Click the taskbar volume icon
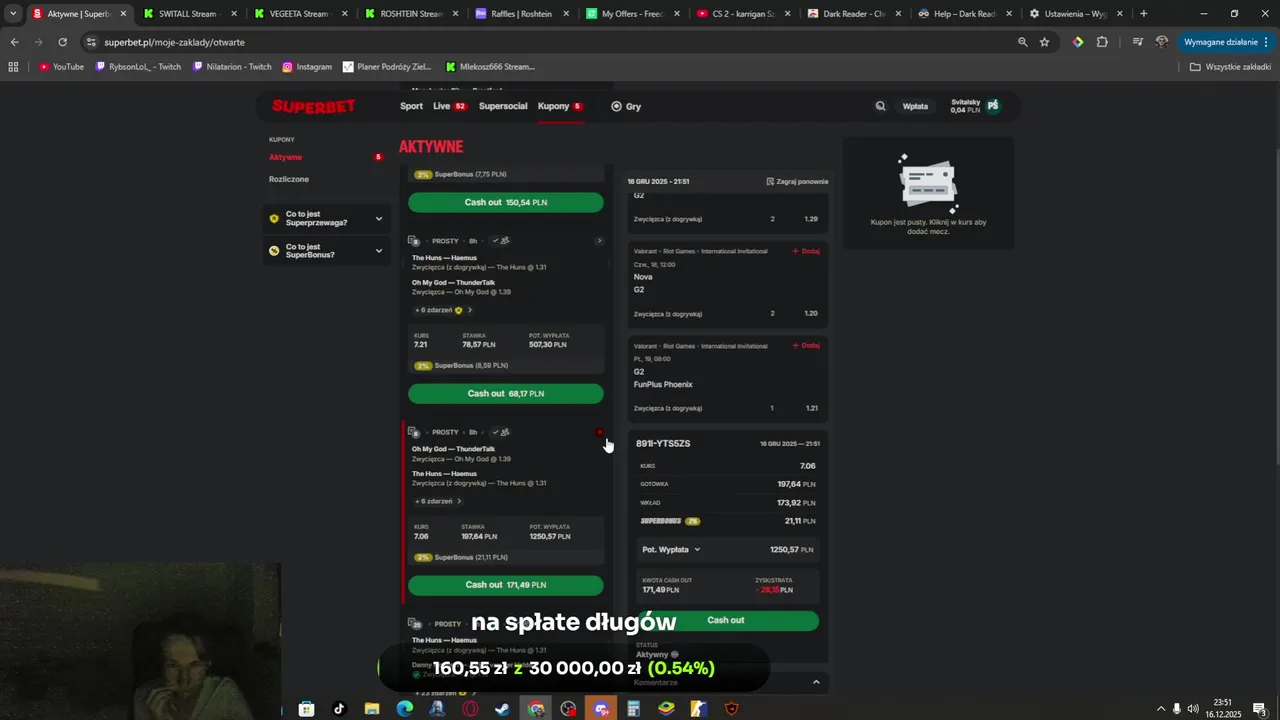 pos(1193,709)
